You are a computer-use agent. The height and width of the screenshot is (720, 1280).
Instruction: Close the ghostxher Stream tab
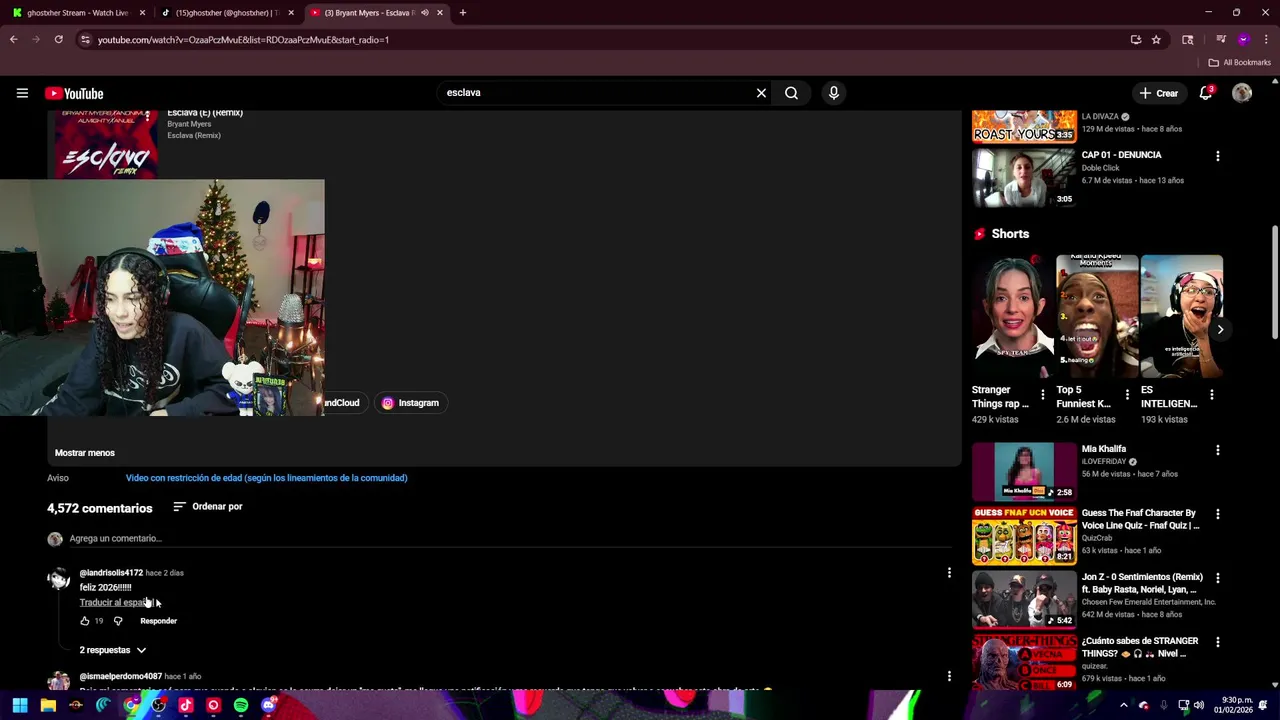tap(142, 13)
